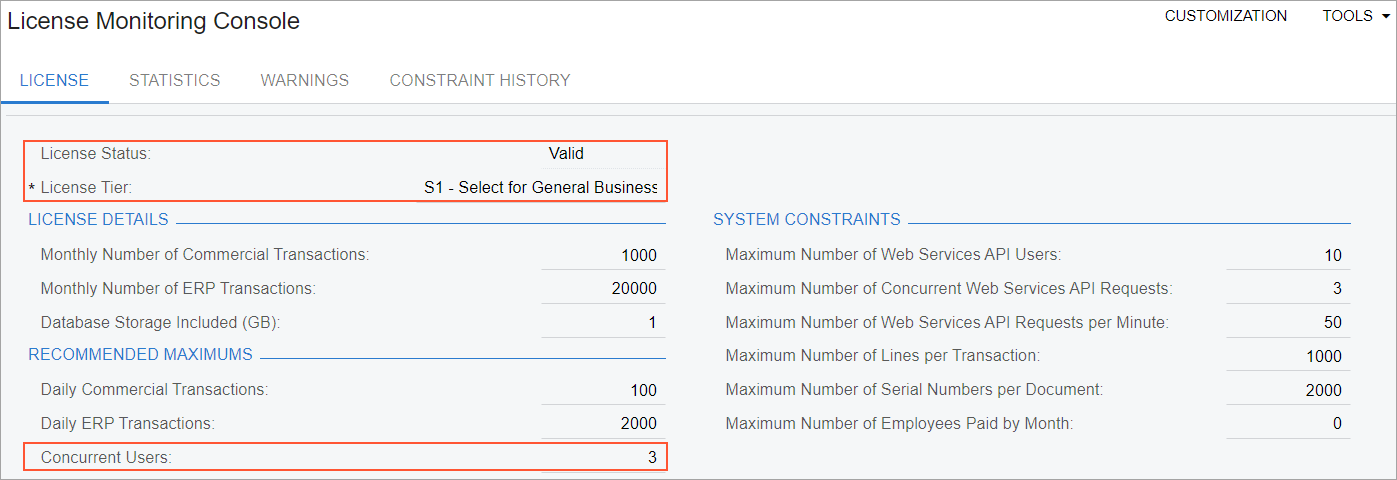This screenshot has height=480, width=1397.
Task: Click Maximum Number of Lines per Transaction field
Action: [x=1287, y=356]
